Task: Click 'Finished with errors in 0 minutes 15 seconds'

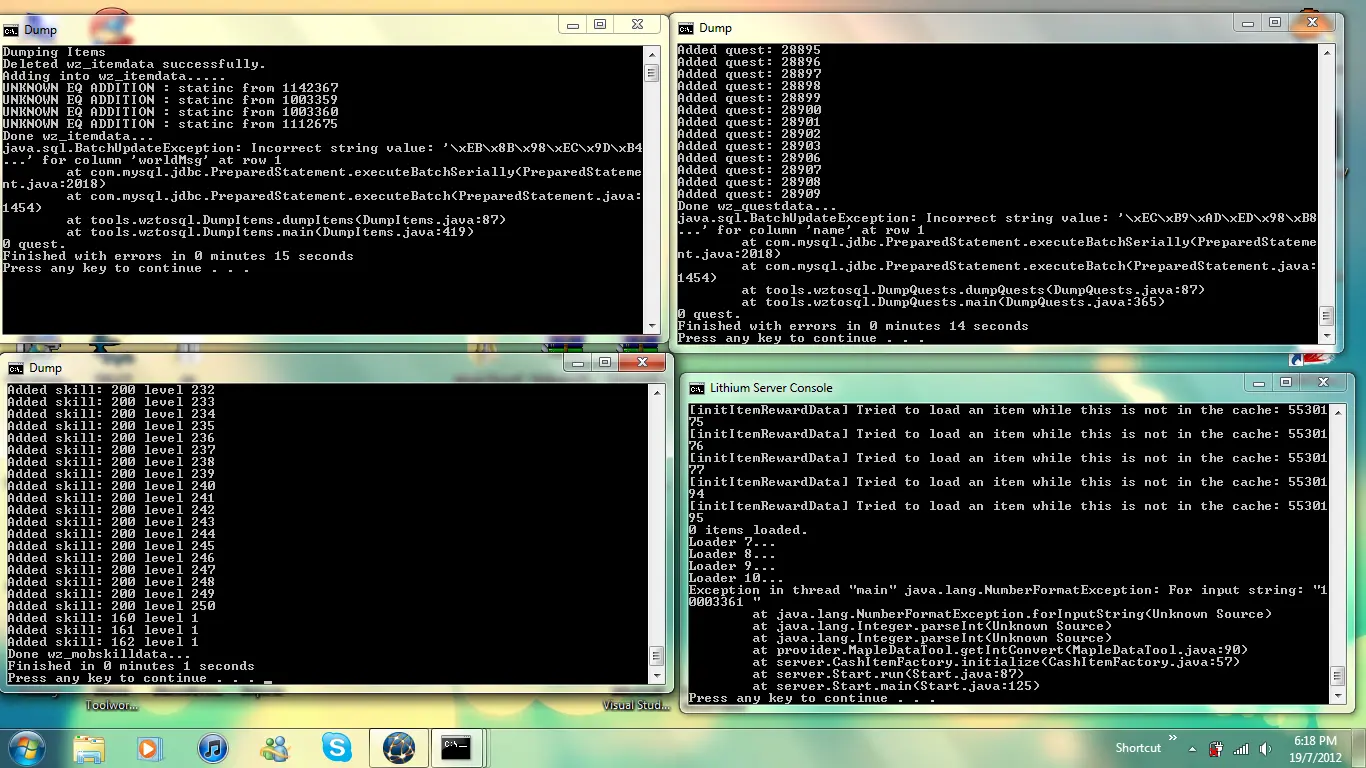Action: pyautogui.click(x=178, y=256)
